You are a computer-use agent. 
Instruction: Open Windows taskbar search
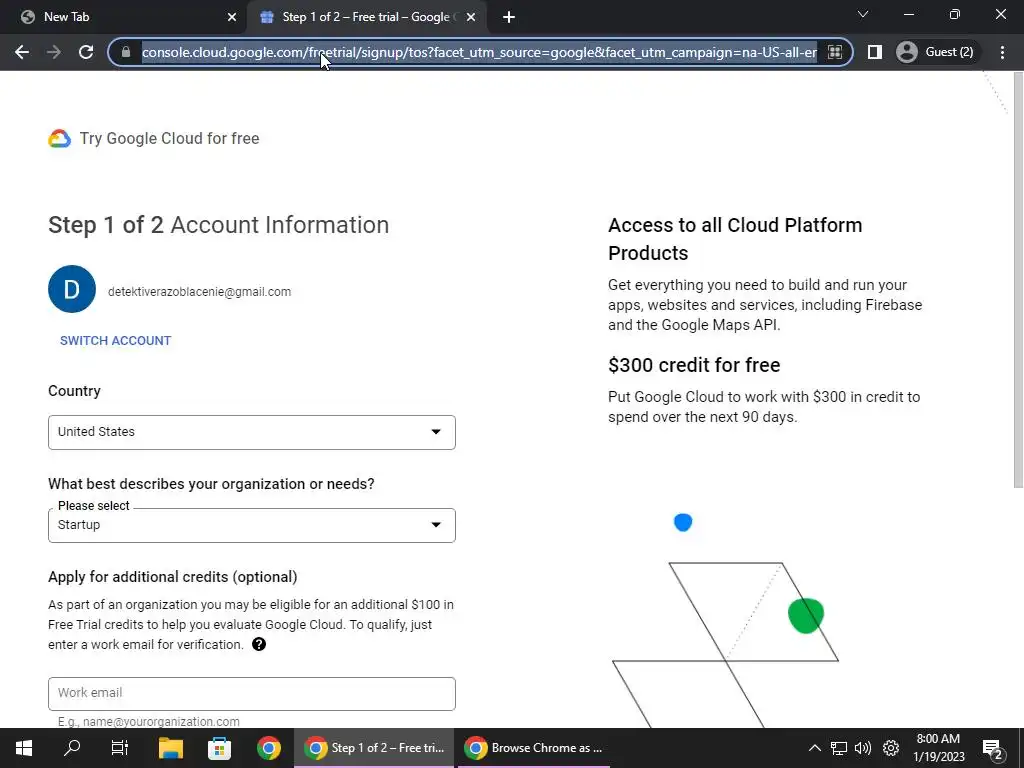(72, 748)
